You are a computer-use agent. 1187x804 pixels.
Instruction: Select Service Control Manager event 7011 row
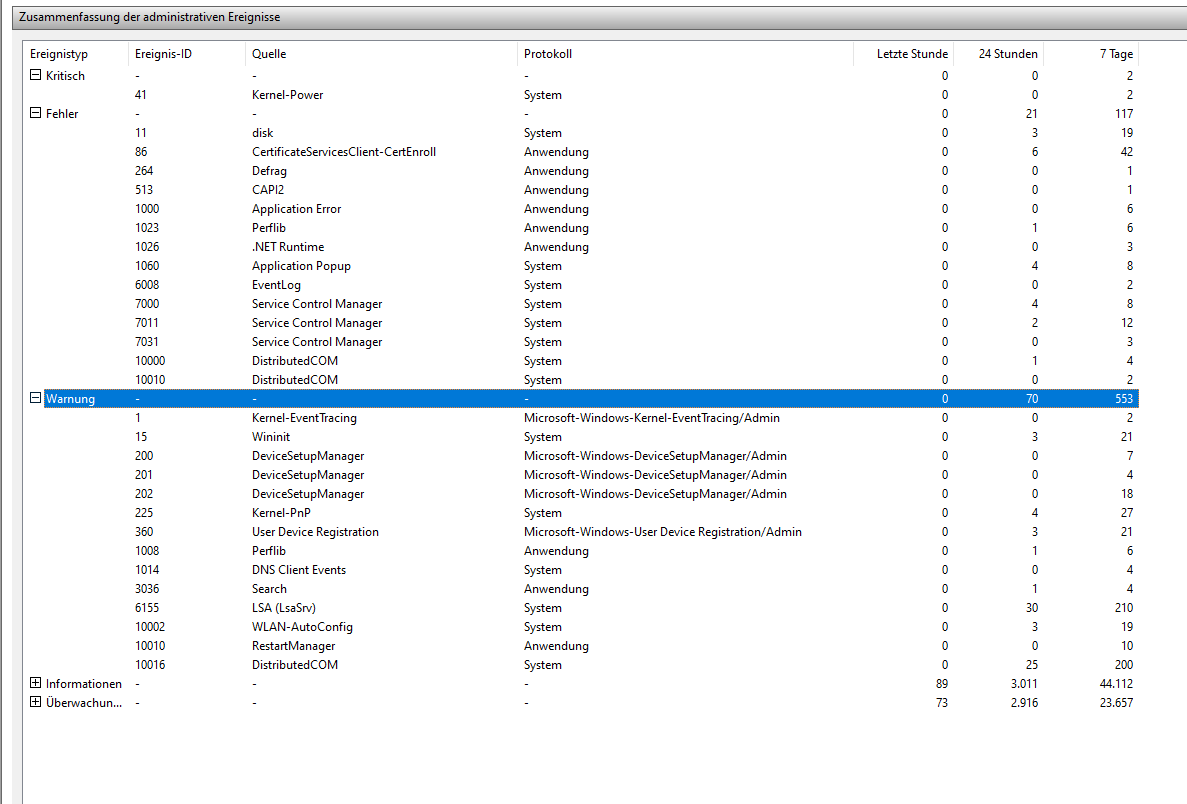click(x=581, y=323)
